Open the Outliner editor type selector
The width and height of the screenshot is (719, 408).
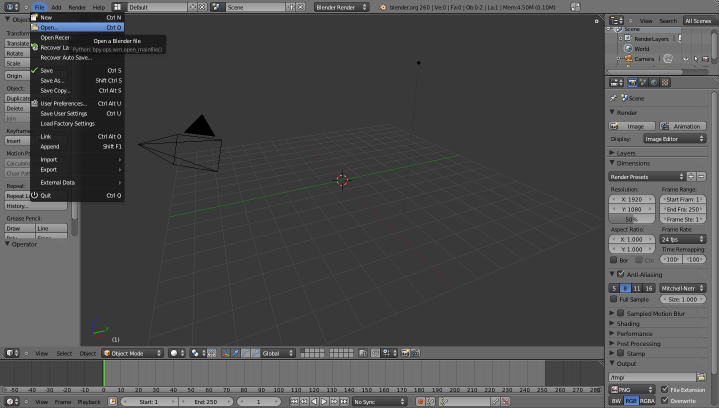(x=616, y=21)
